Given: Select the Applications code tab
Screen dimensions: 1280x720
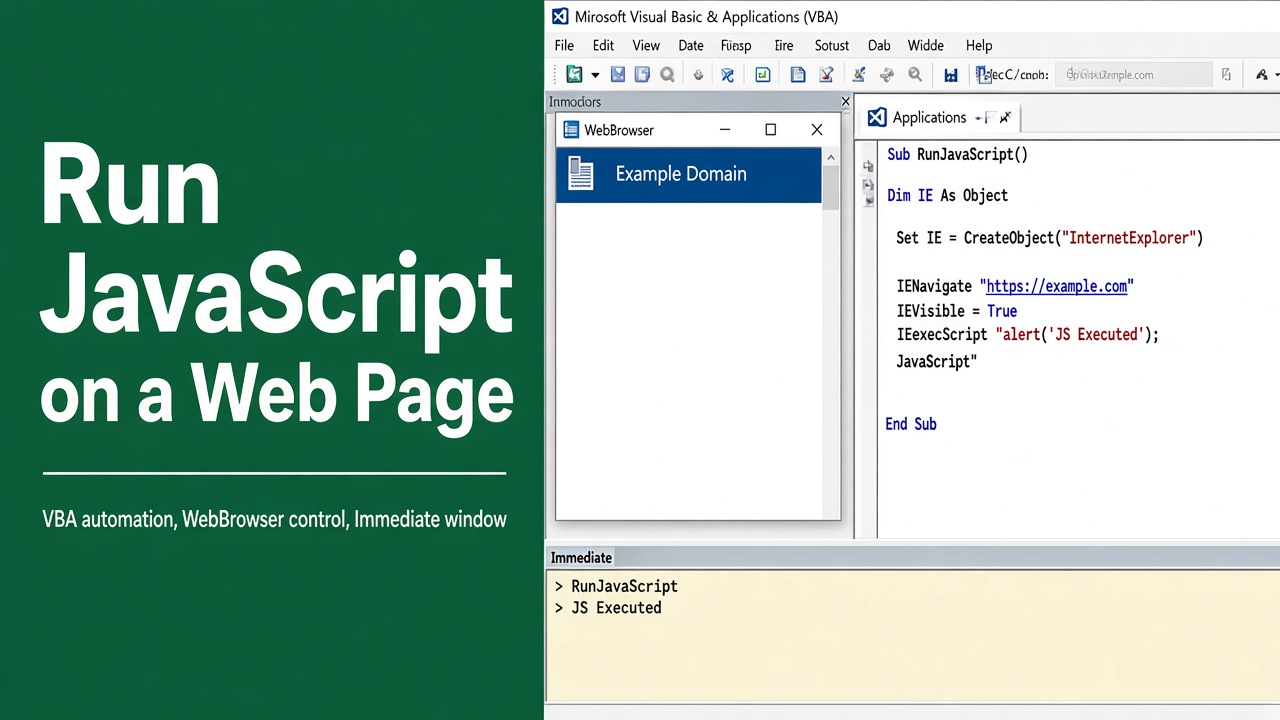Looking at the screenshot, I should click(940, 118).
